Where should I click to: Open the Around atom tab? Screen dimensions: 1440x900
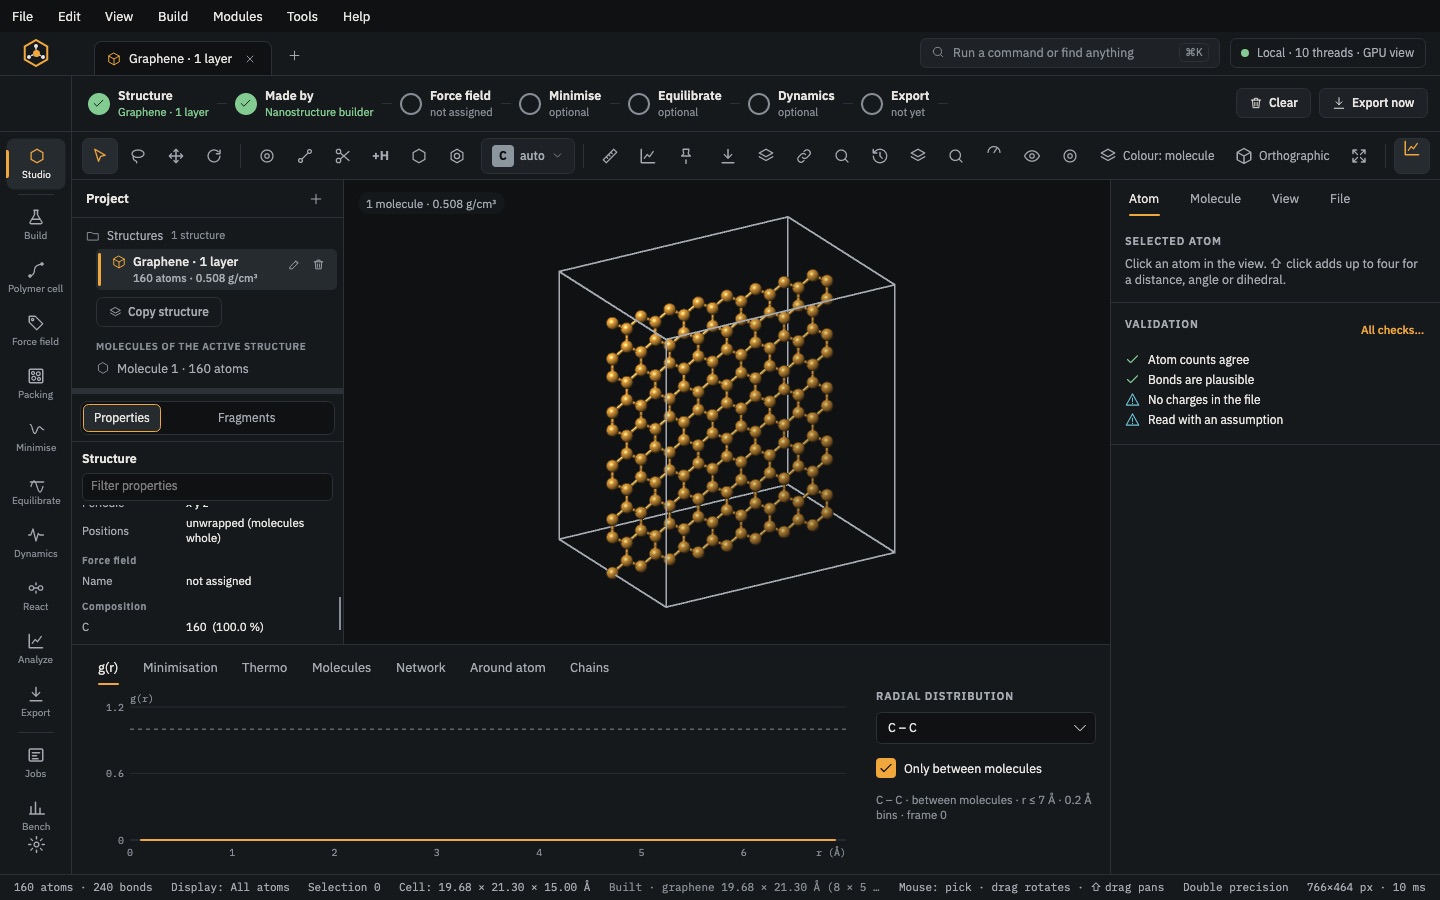pos(508,668)
